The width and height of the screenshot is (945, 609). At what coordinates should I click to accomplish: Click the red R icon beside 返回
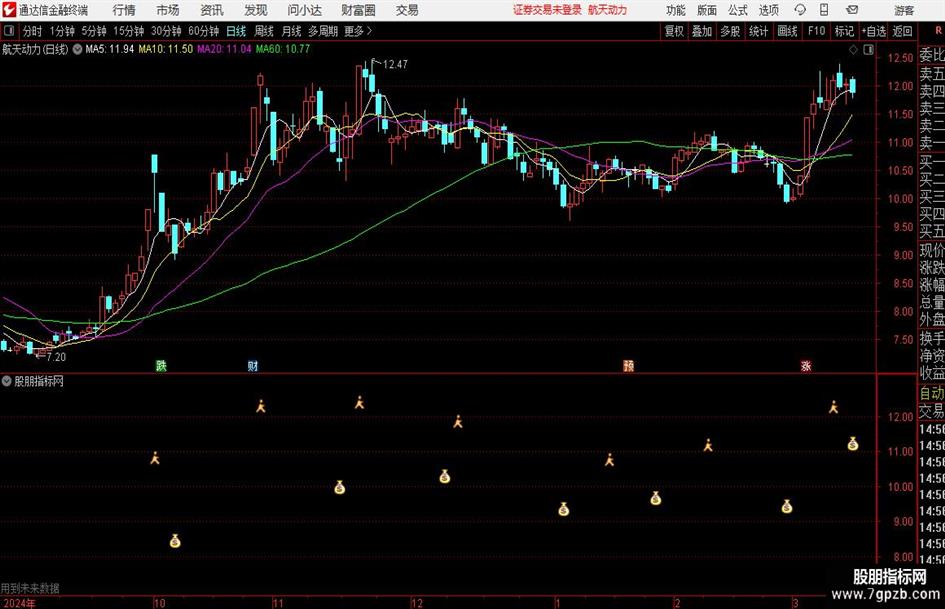point(938,31)
